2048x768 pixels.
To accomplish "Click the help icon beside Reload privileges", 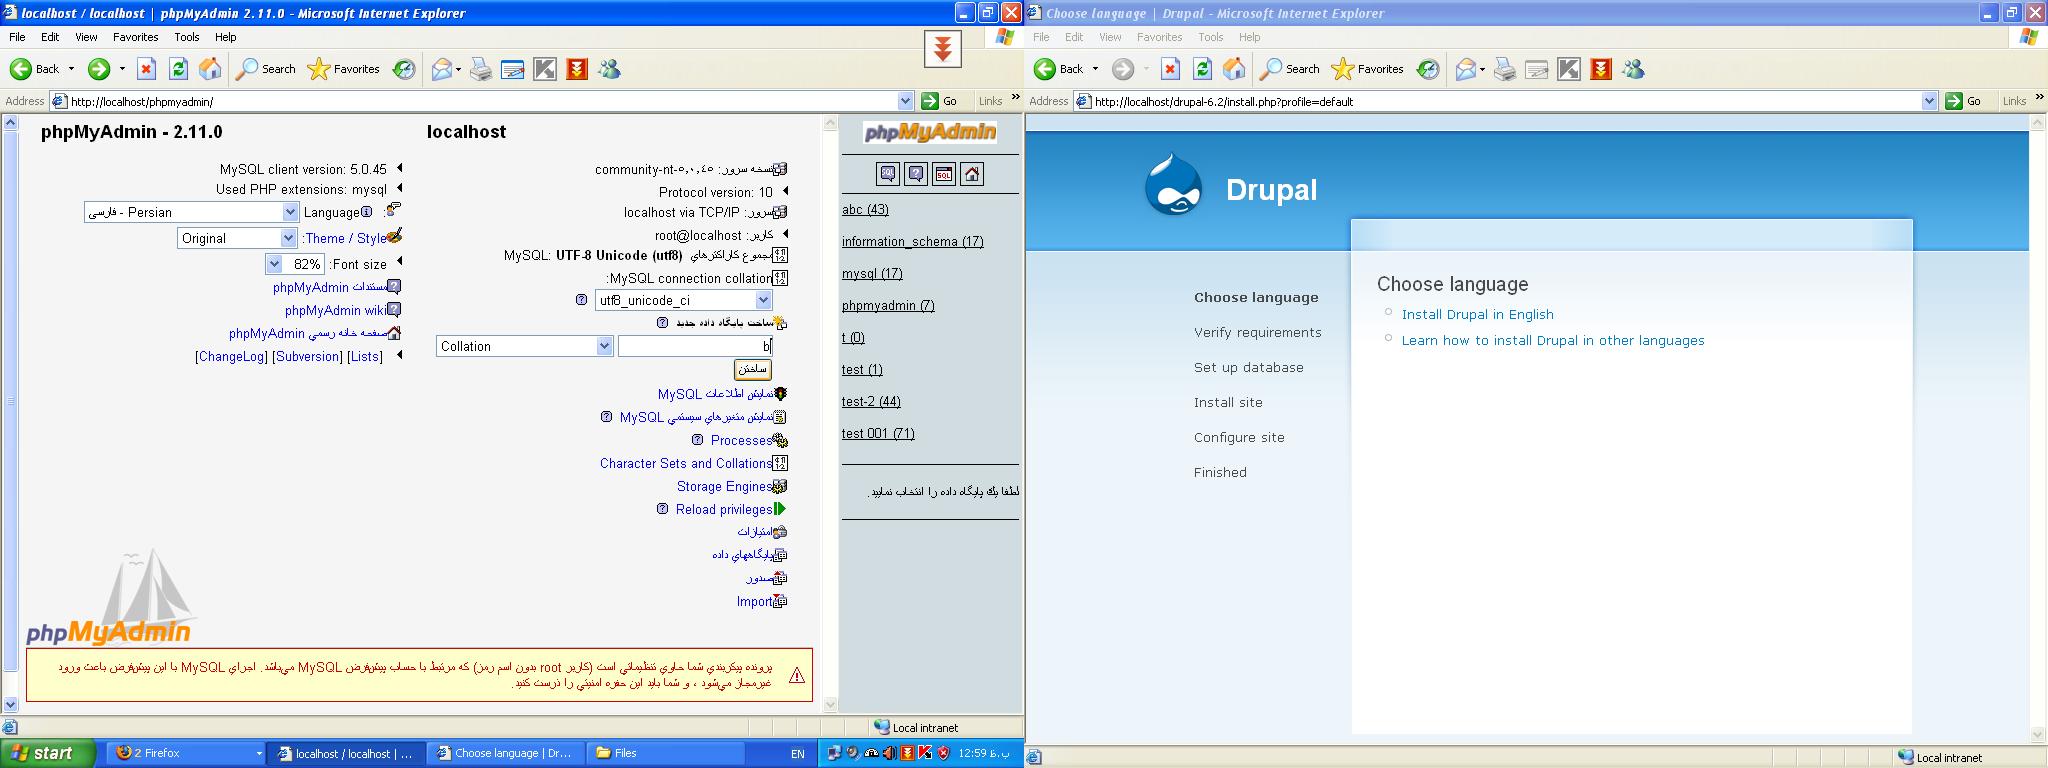I will coord(662,509).
